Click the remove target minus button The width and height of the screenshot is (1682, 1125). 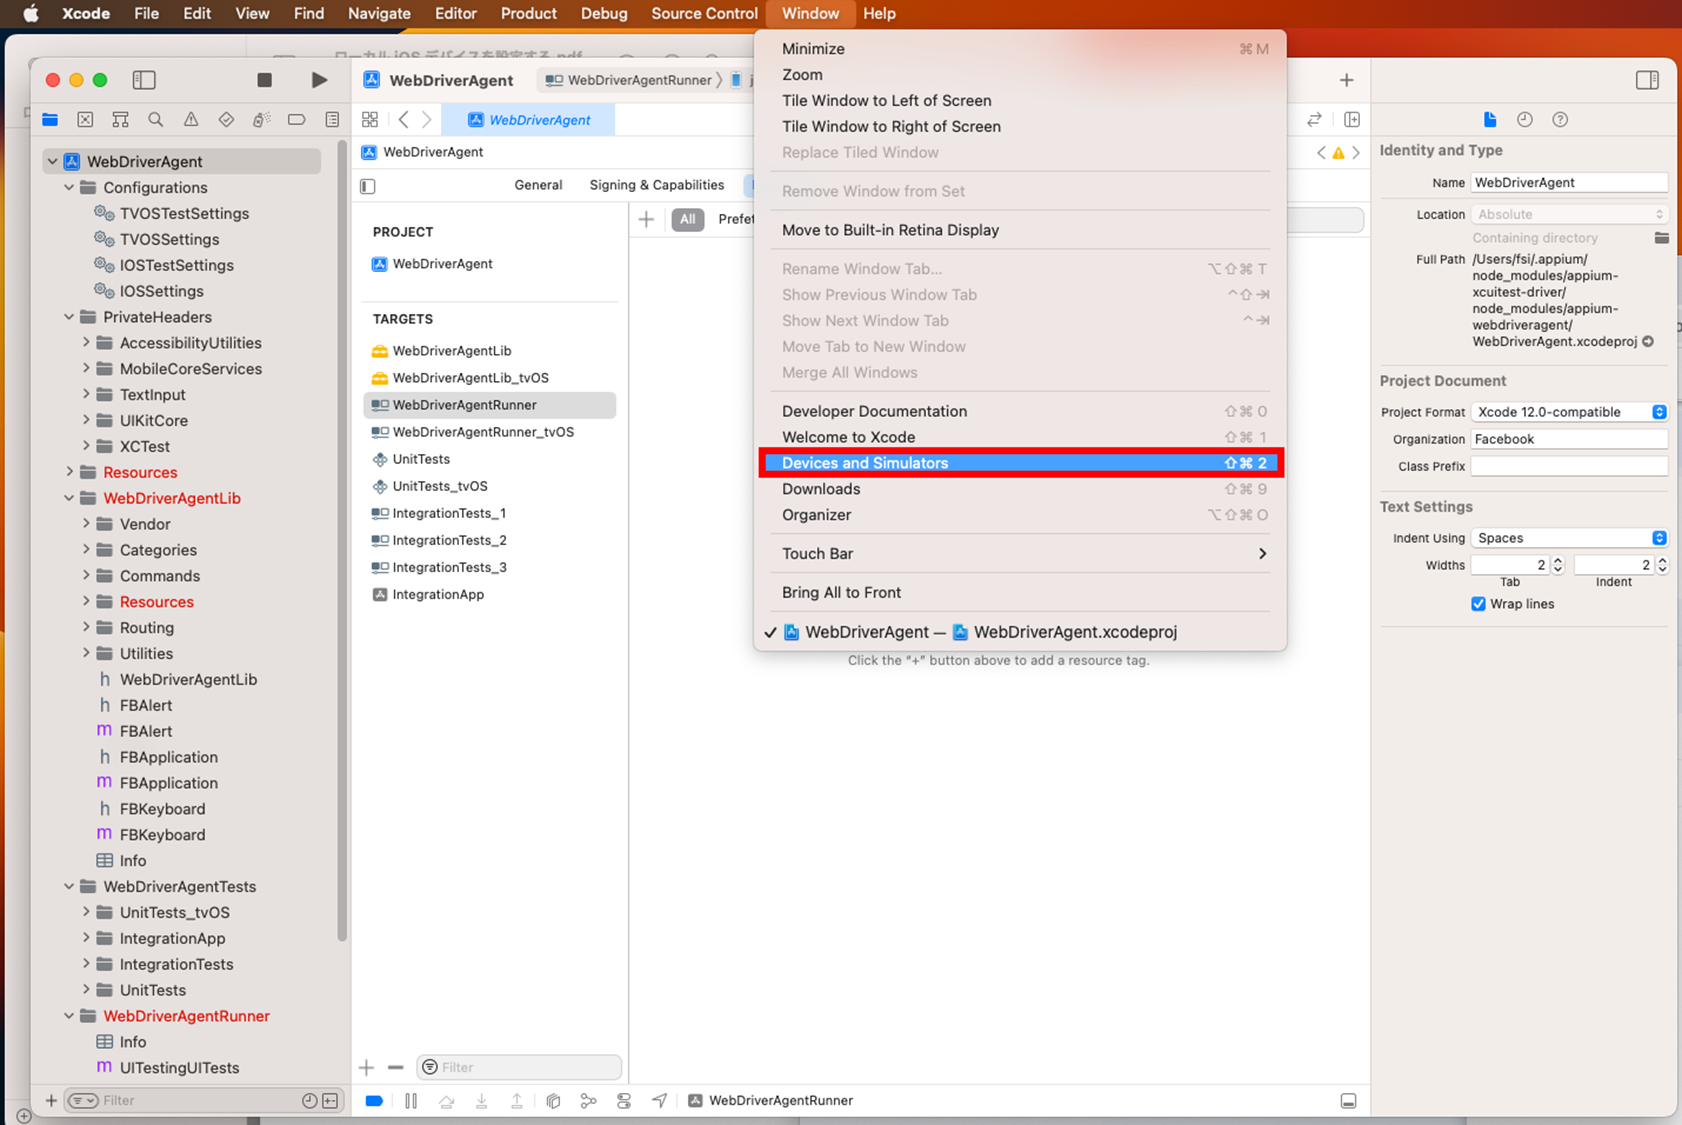click(395, 1068)
